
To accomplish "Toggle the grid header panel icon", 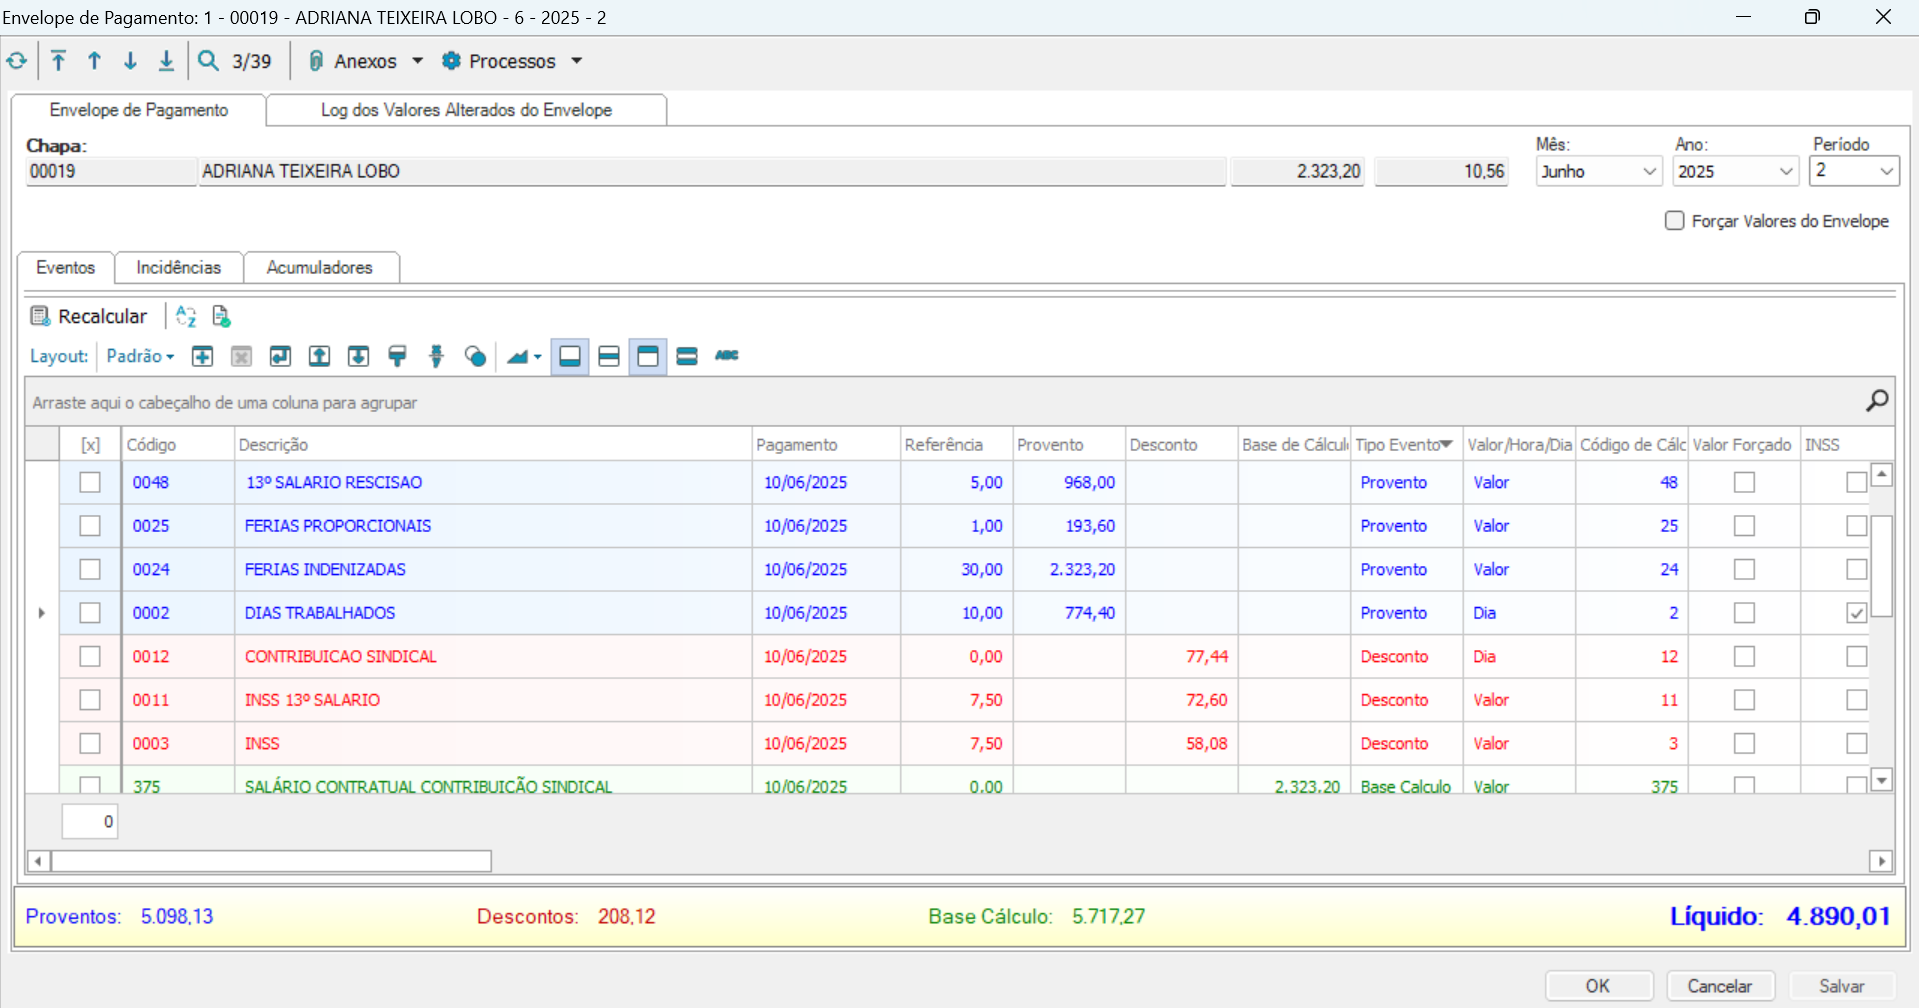I will click(648, 356).
